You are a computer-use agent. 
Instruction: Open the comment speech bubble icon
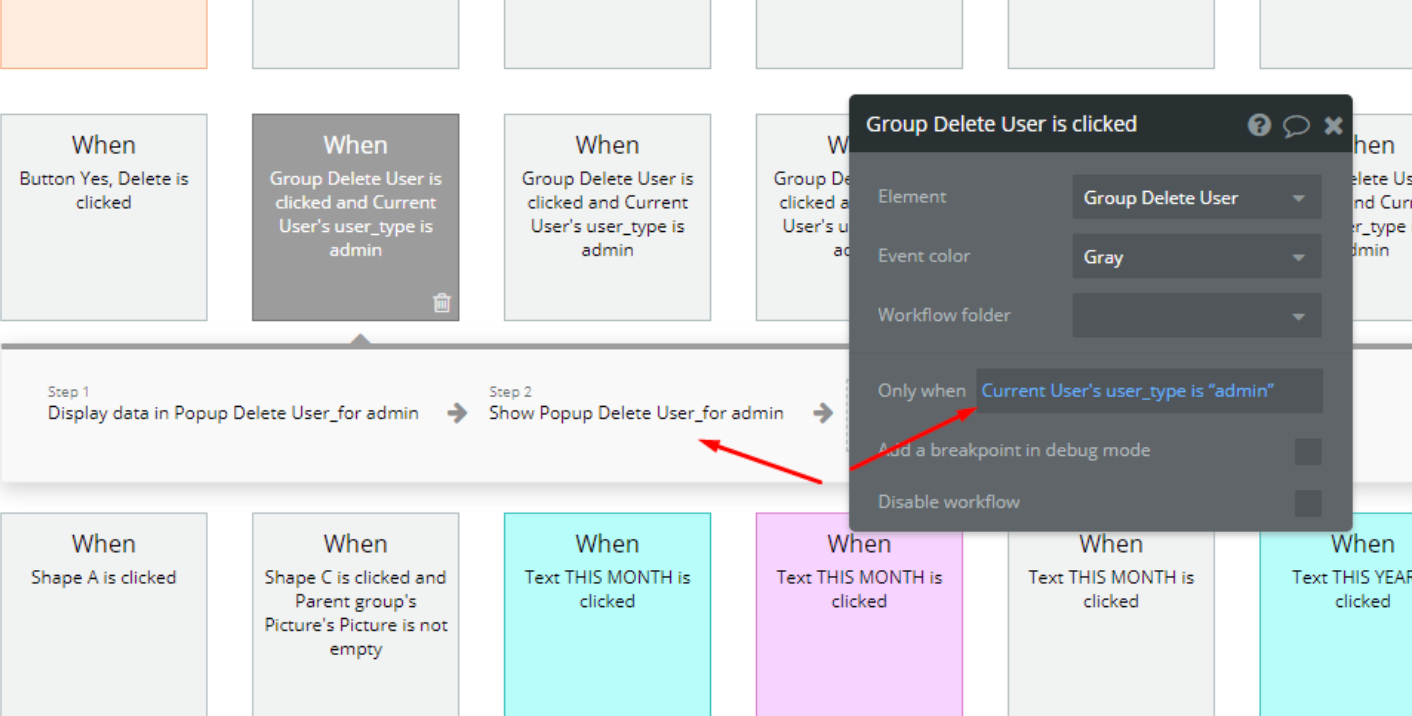click(x=1296, y=125)
